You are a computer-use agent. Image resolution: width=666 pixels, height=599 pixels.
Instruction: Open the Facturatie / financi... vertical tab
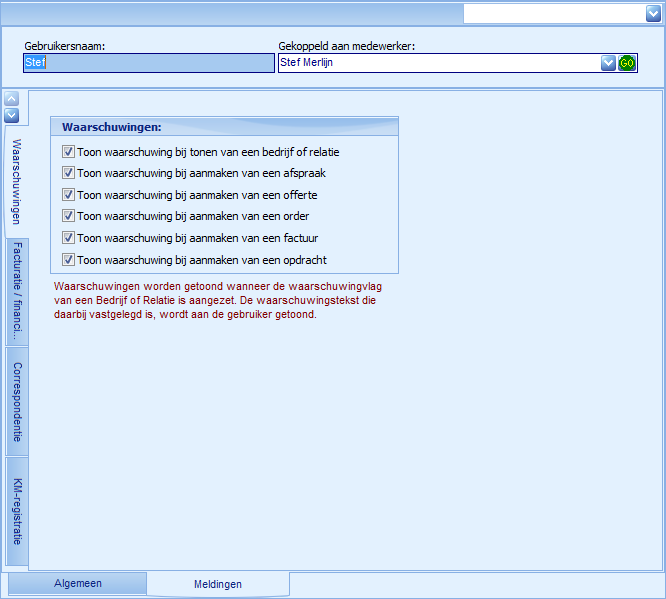pos(17,292)
